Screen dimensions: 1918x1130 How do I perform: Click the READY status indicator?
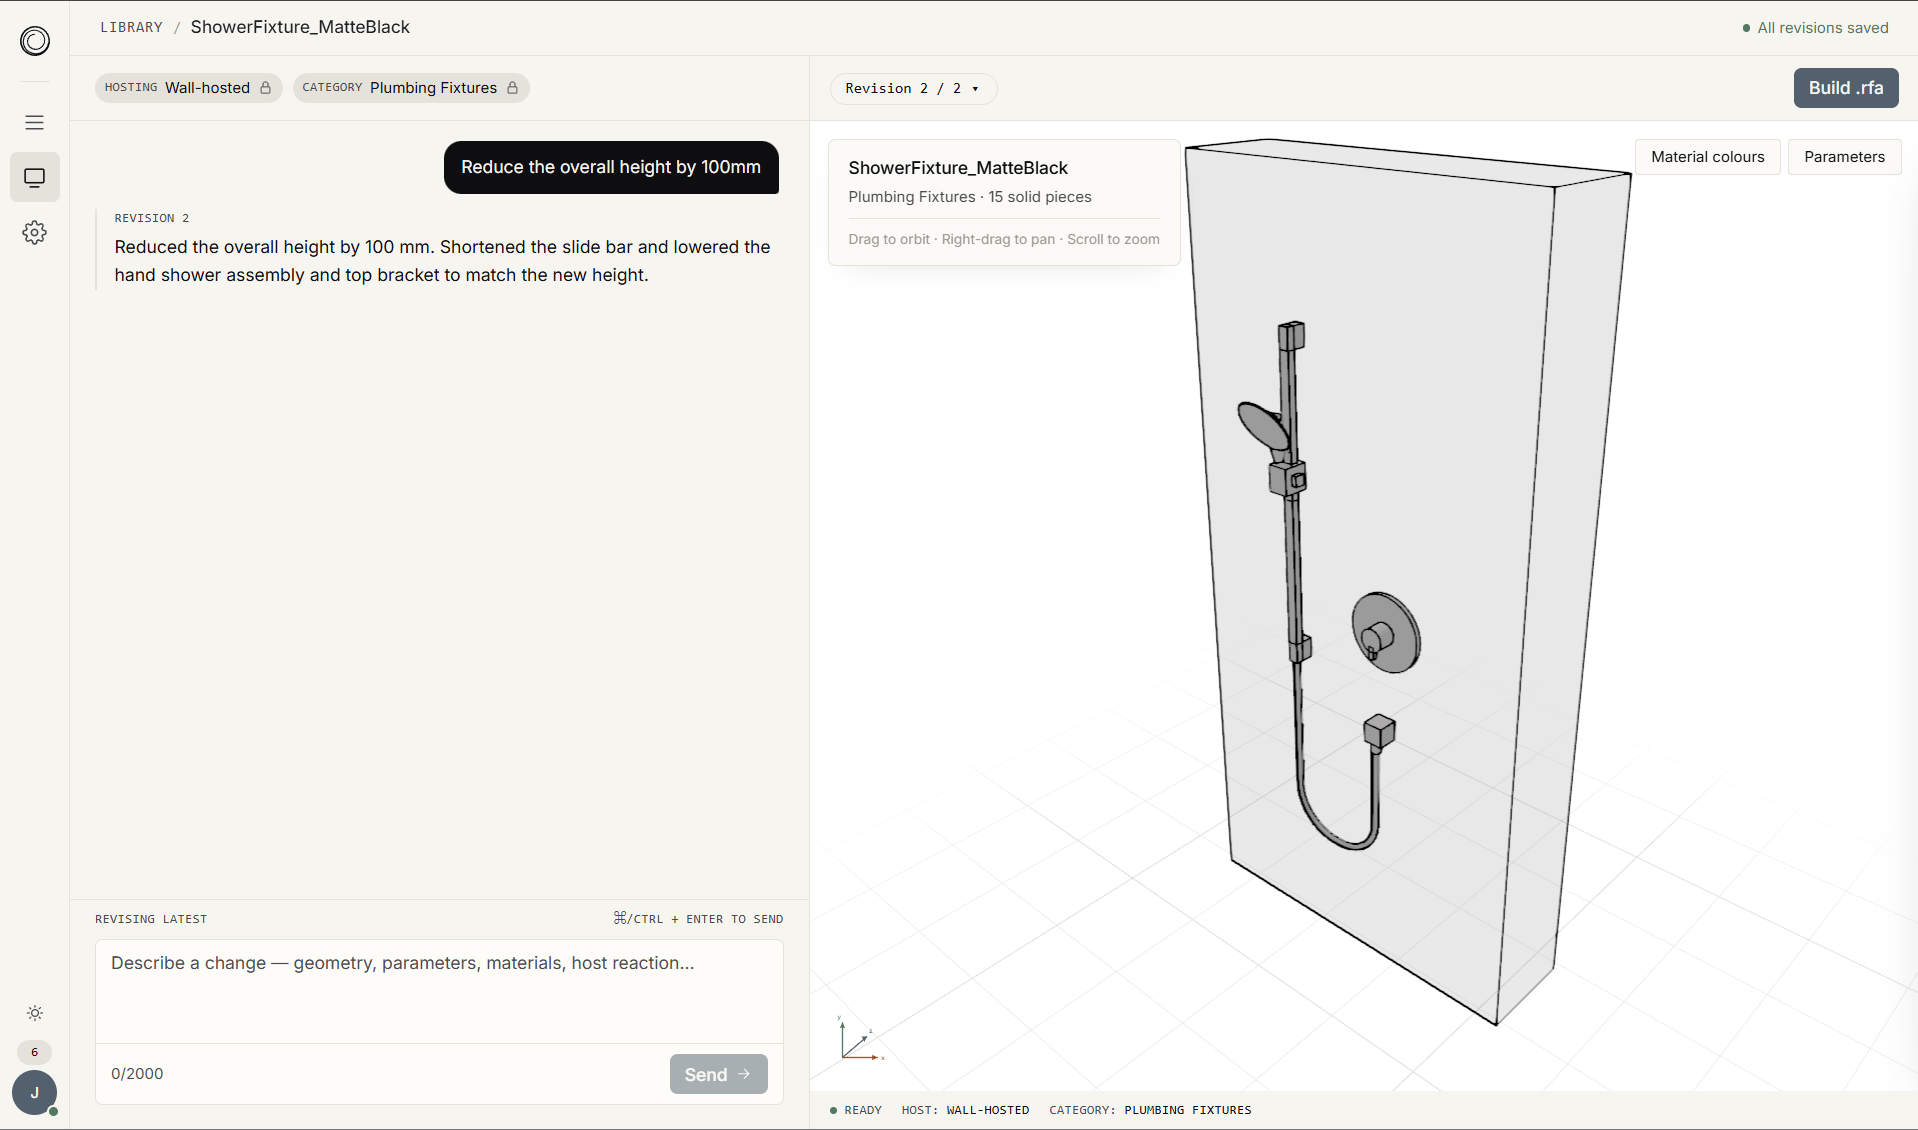click(856, 1110)
